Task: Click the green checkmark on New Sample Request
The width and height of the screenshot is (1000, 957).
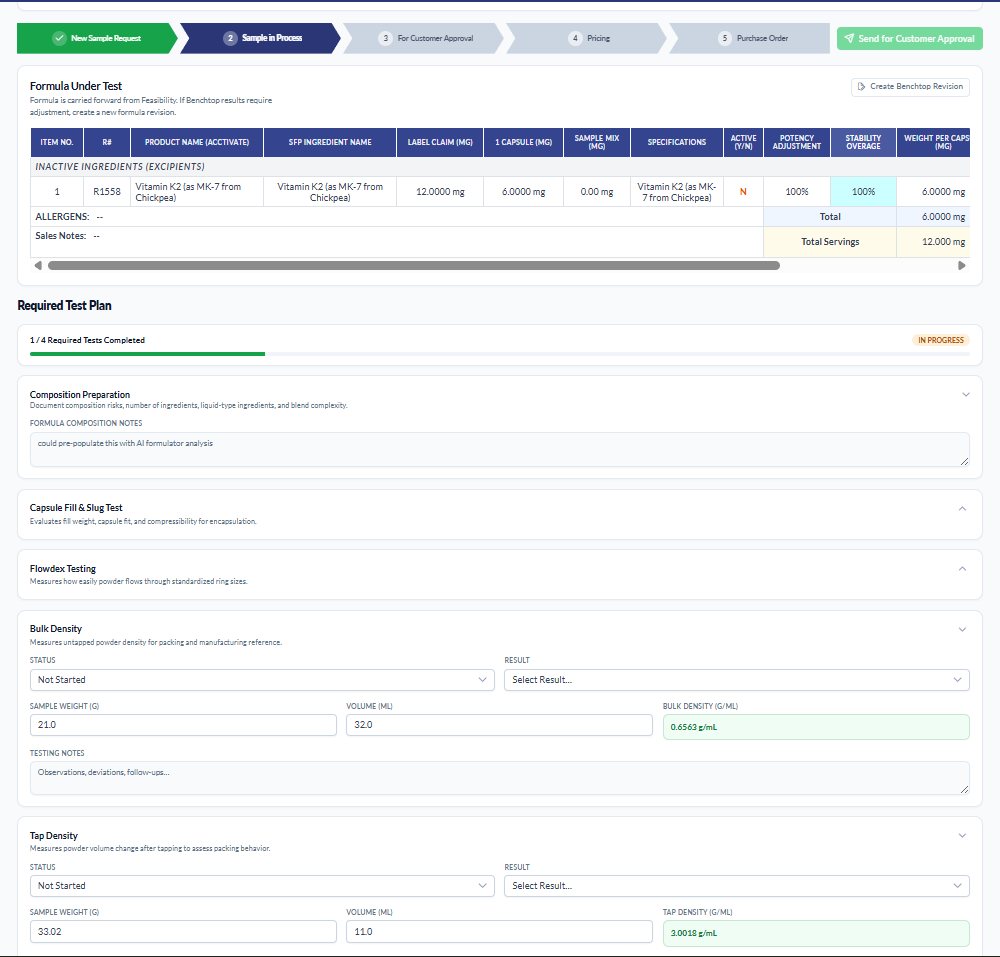Action: (59, 38)
